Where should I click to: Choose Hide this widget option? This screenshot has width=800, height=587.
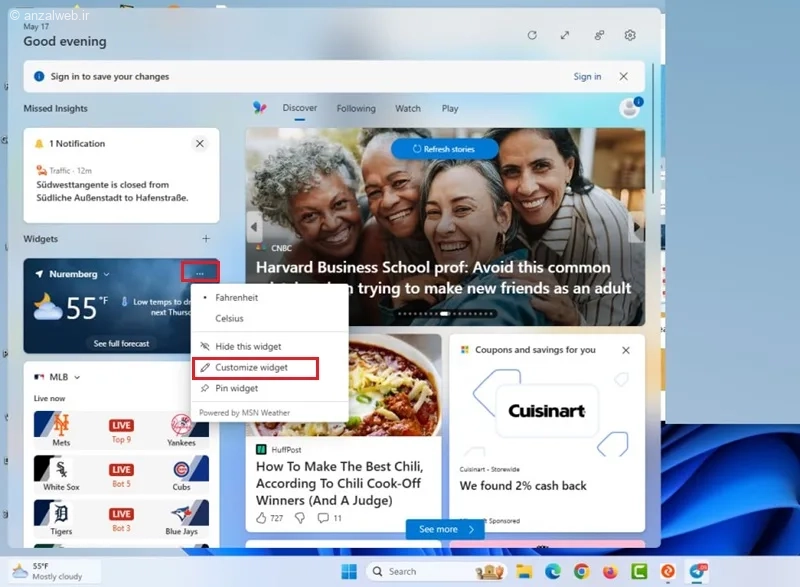click(x=248, y=347)
